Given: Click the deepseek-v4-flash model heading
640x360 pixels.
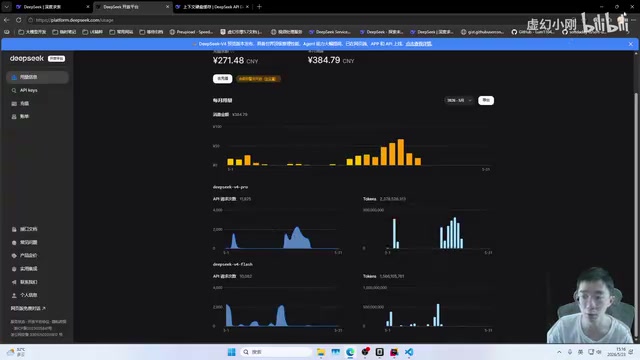Looking at the screenshot, I should tap(233, 264).
